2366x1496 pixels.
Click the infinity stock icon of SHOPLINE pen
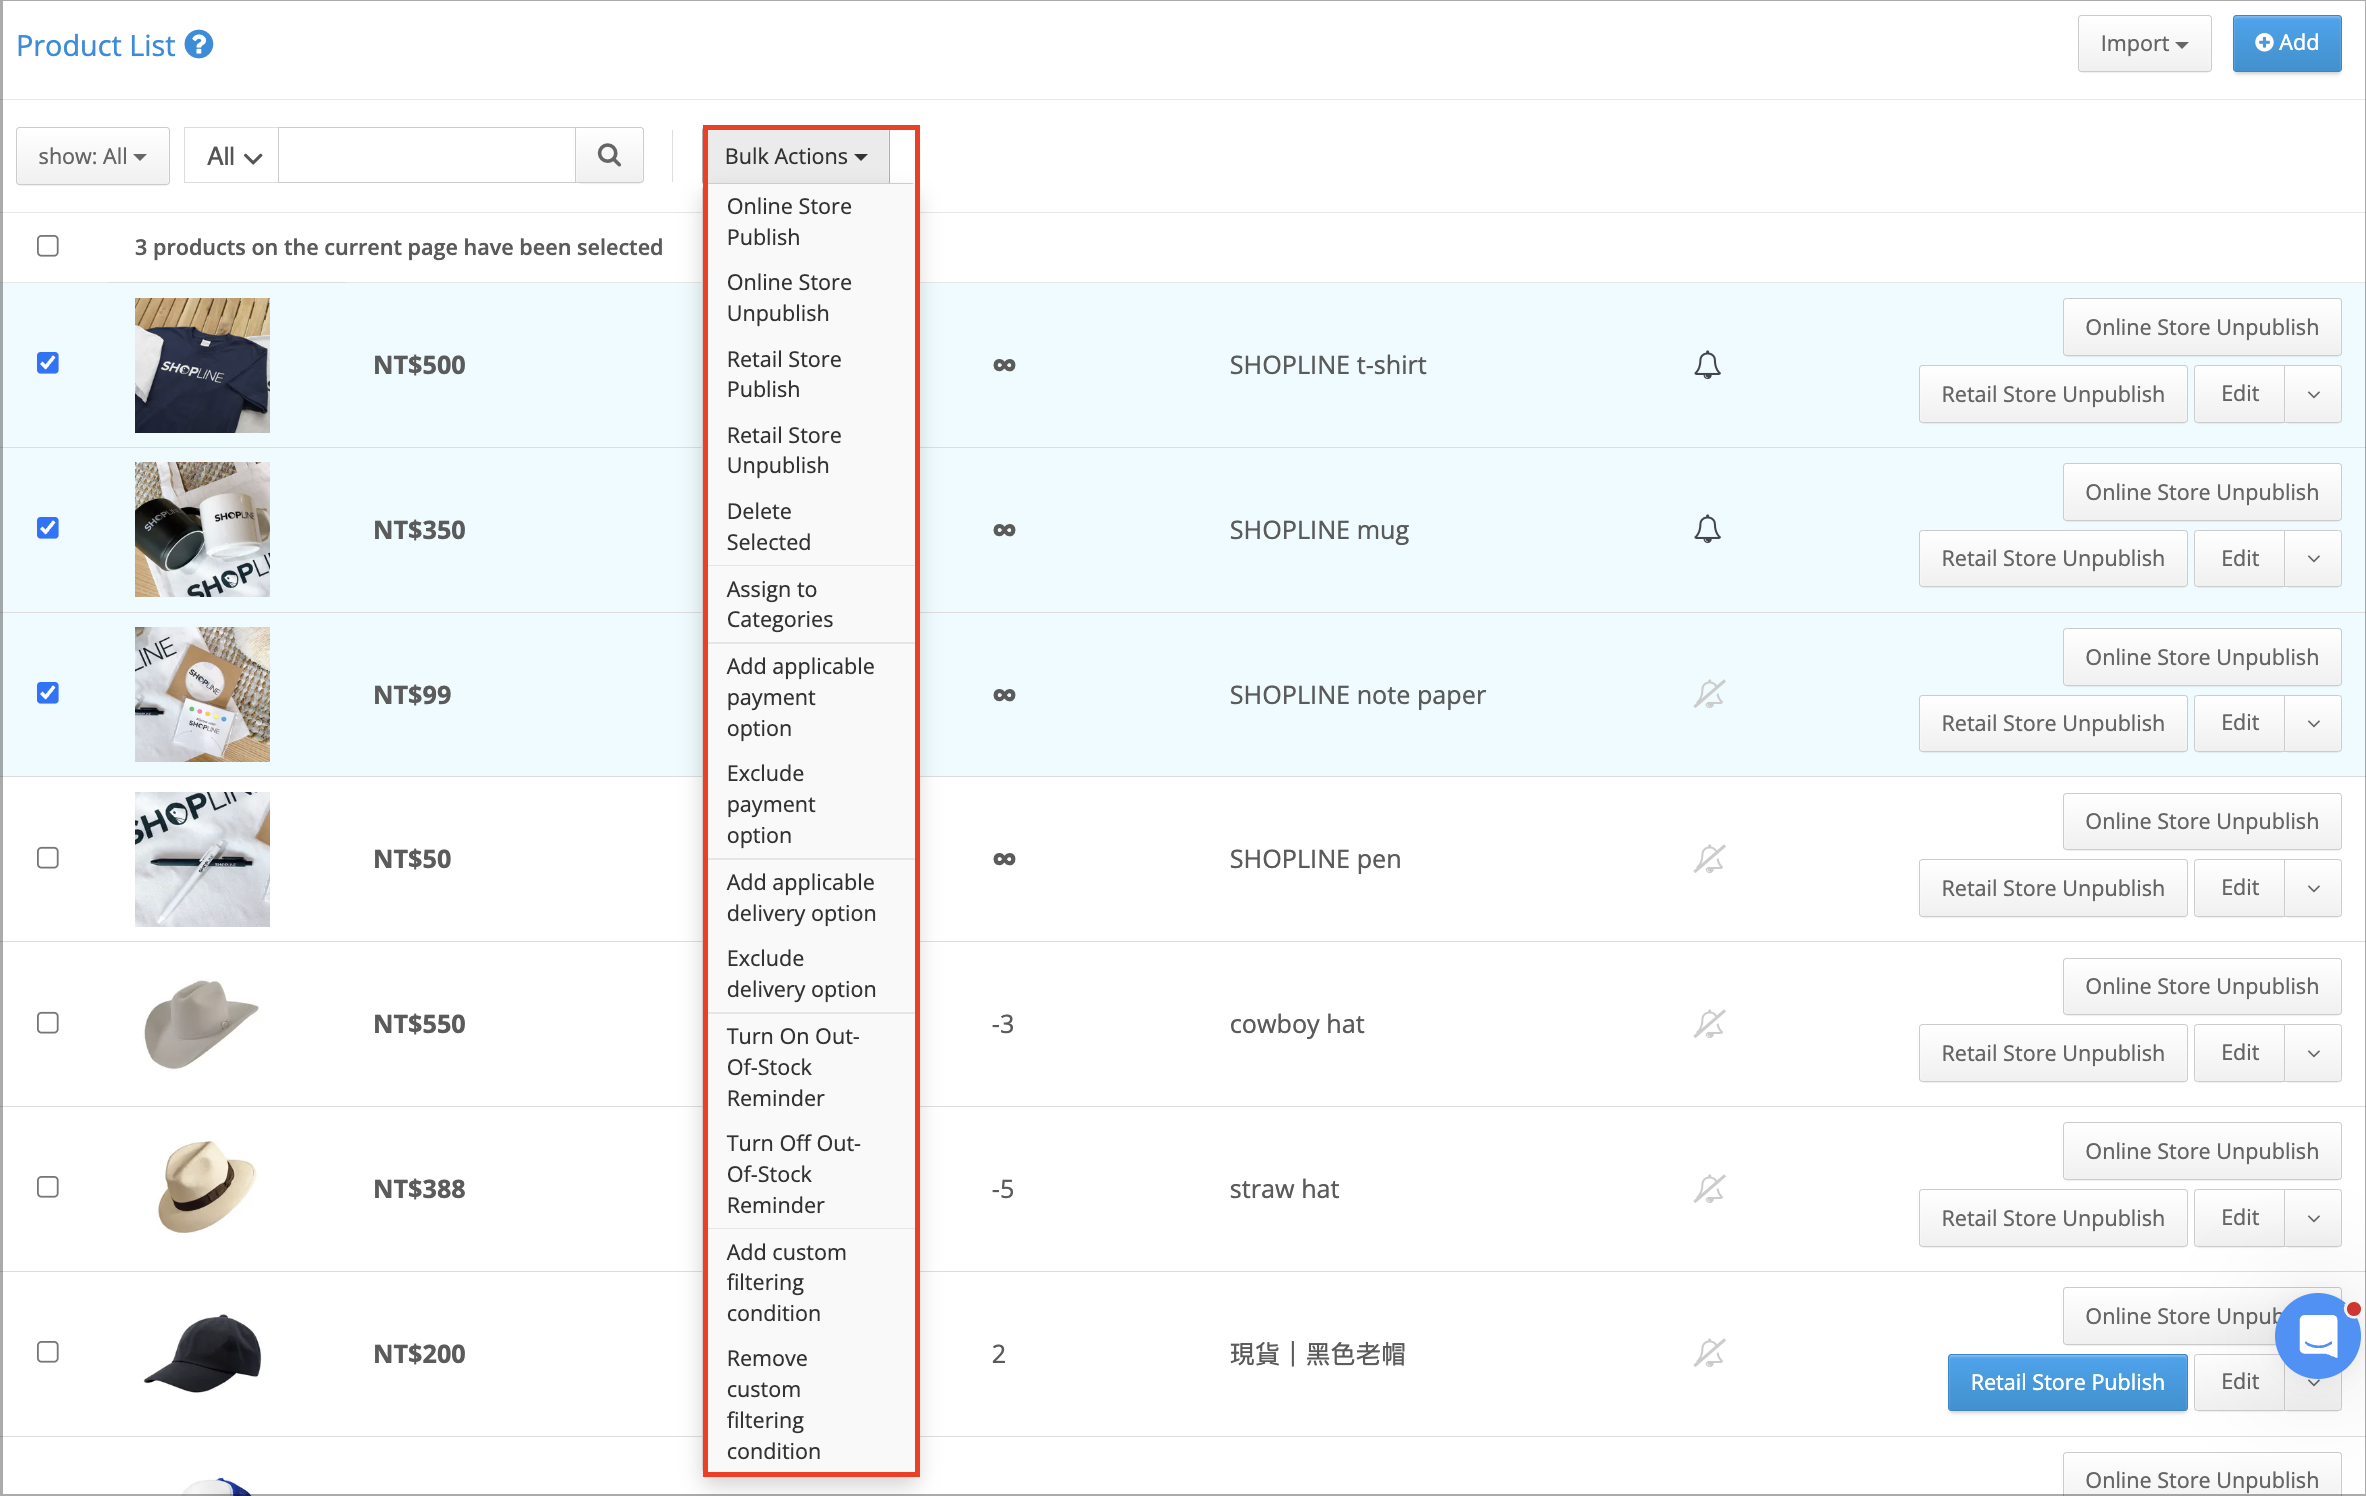[x=1004, y=859]
